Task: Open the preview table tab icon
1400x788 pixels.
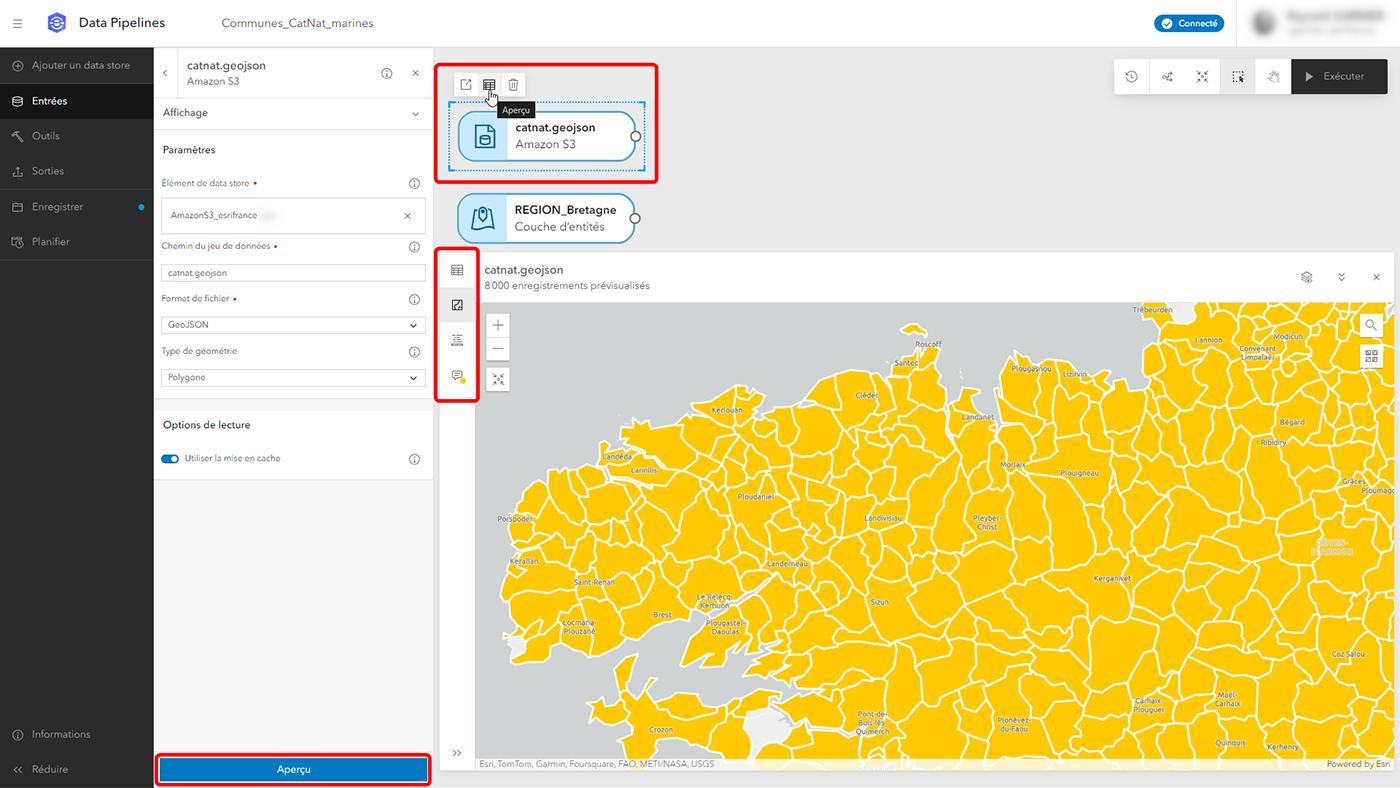Action: click(457, 270)
